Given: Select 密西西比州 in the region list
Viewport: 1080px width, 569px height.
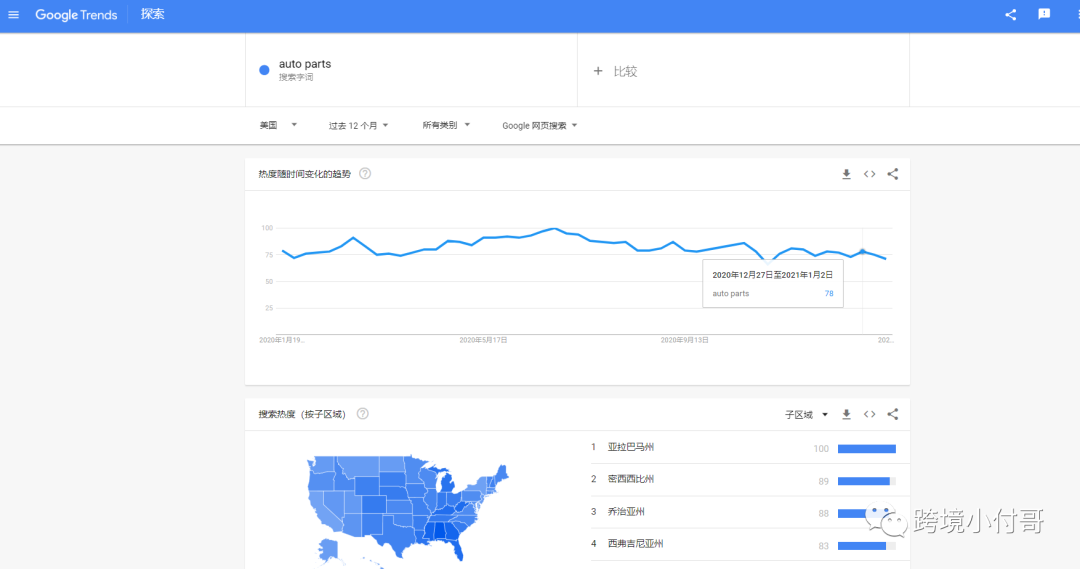Looking at the screenshot, I should tap(630, 479).
